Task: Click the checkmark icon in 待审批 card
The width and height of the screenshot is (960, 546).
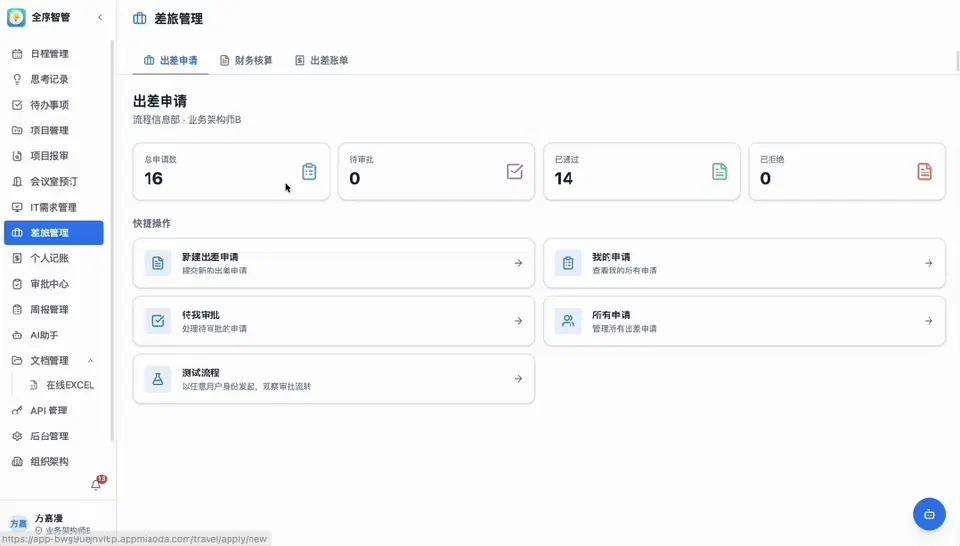Action: 515,171
